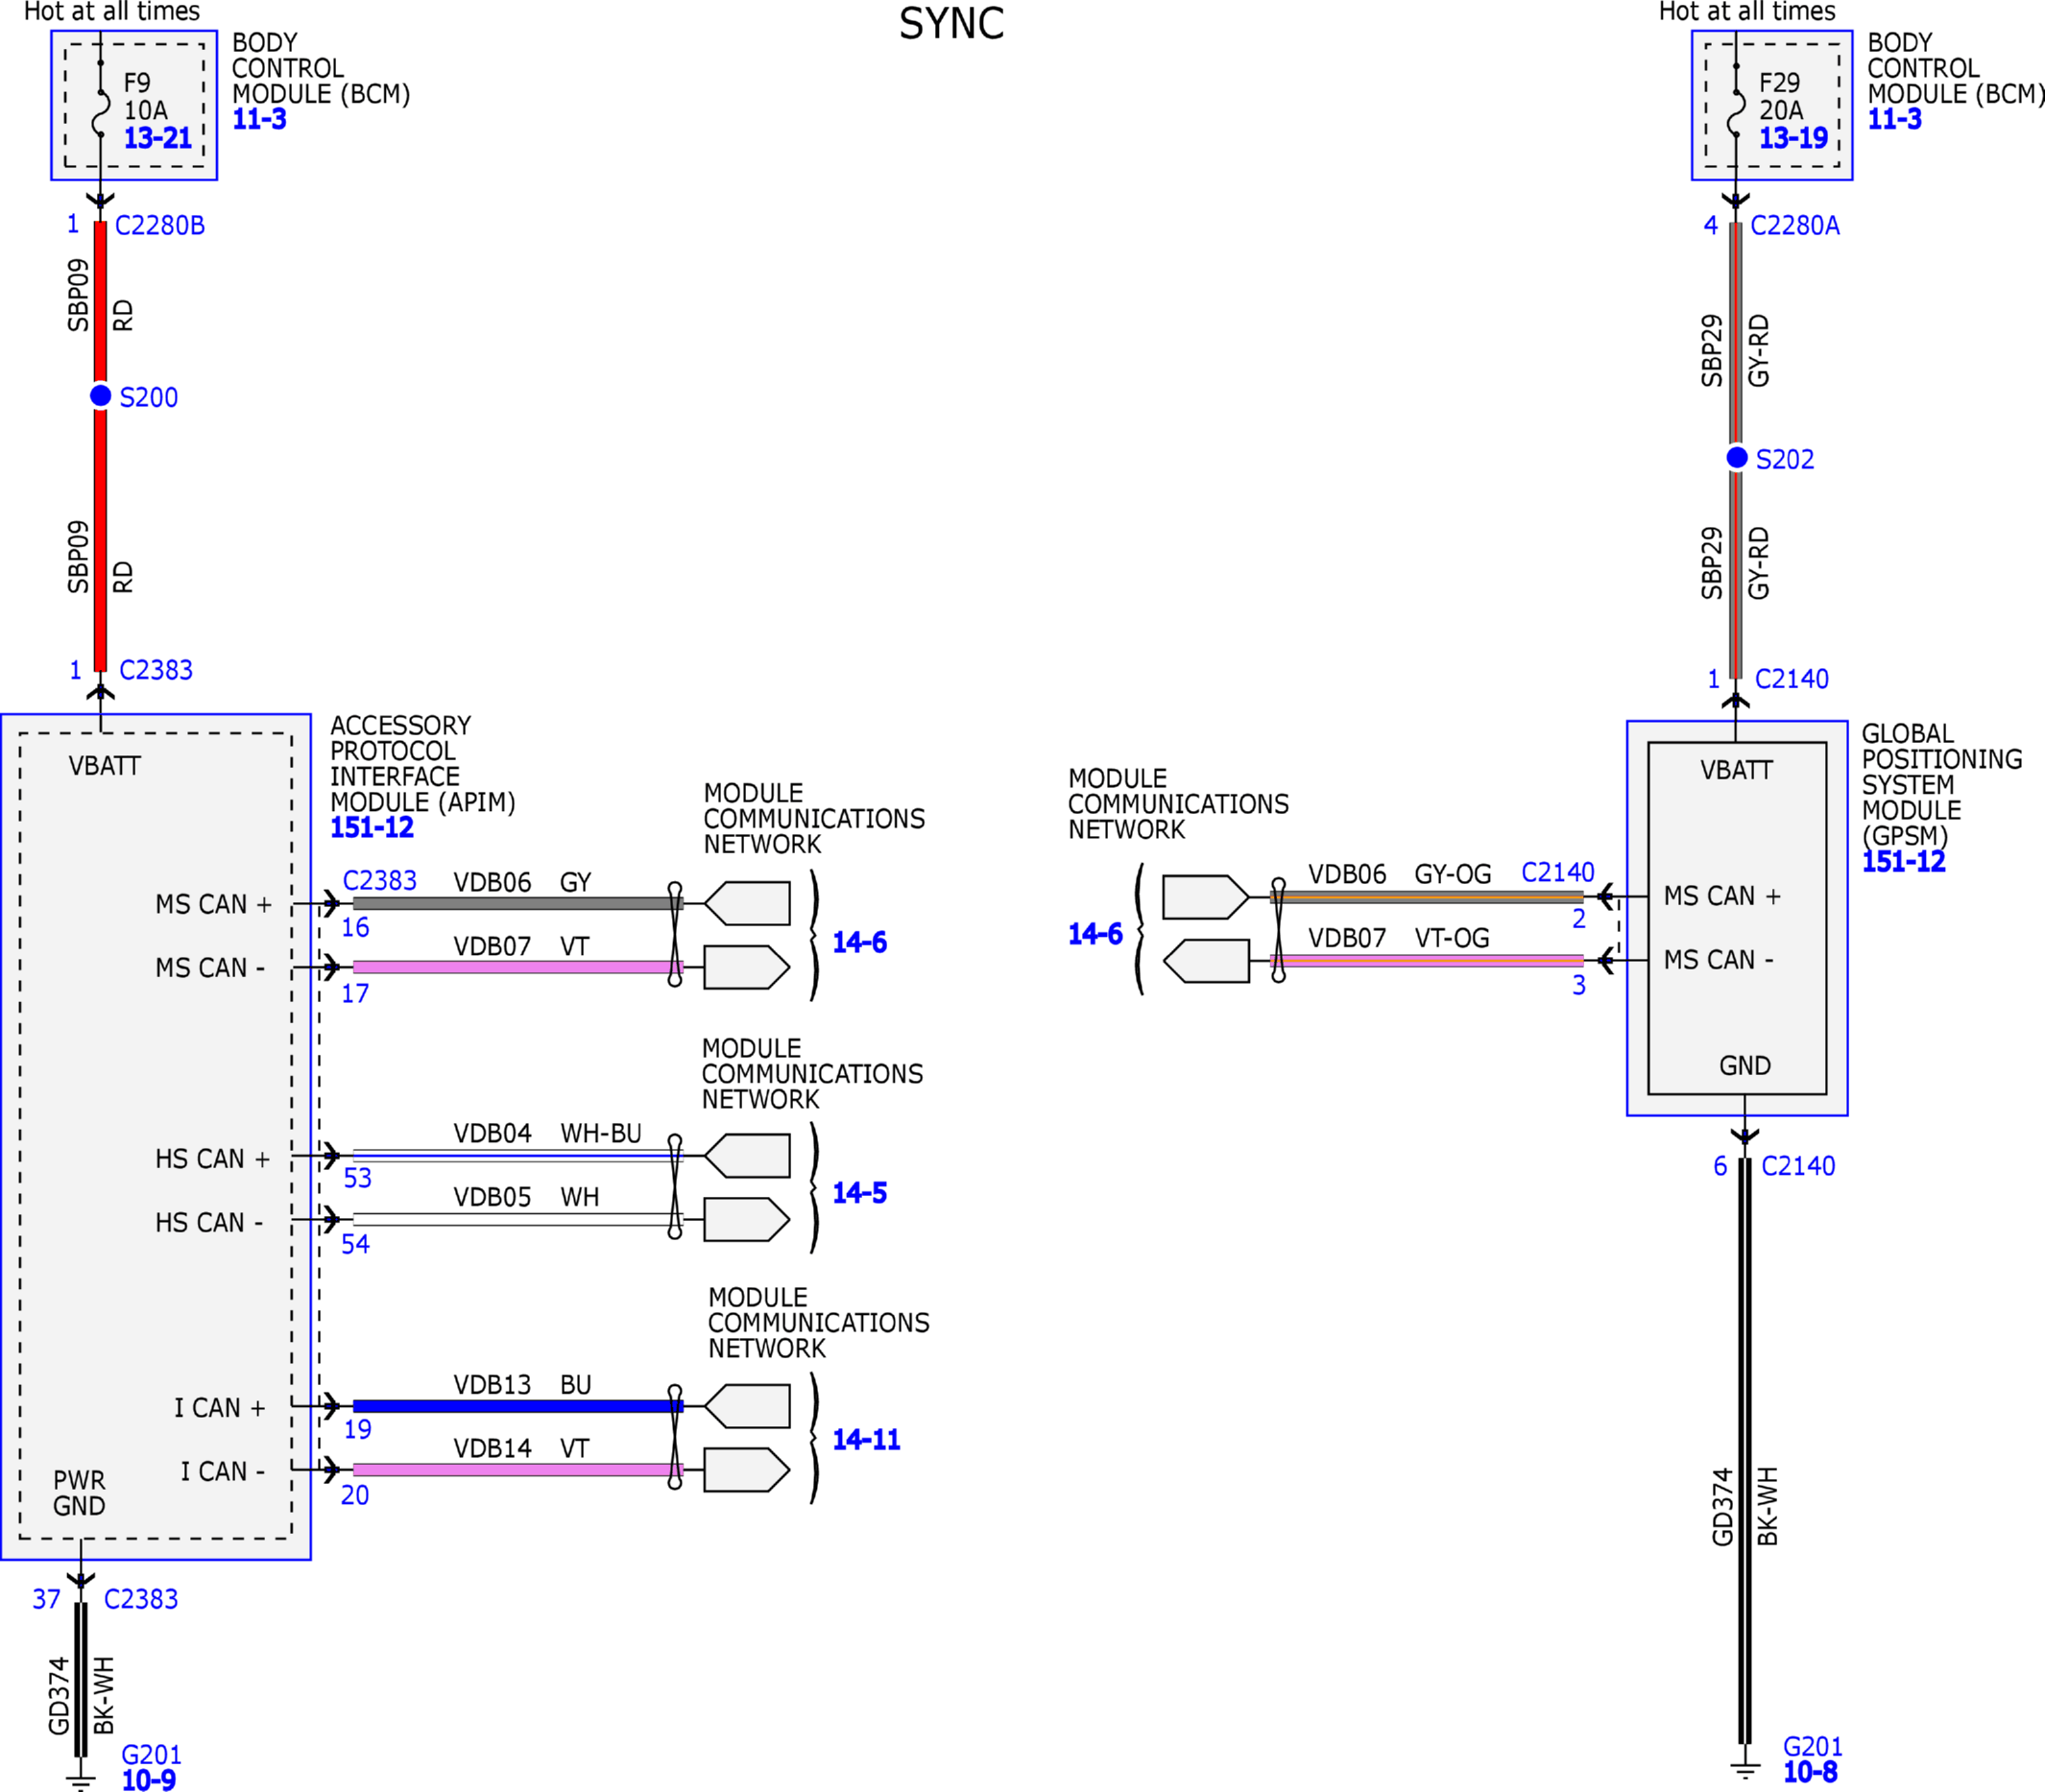2045x1792 pixels.
Task: Select the F29 20A fuse label
Action: click(1781, 96)
